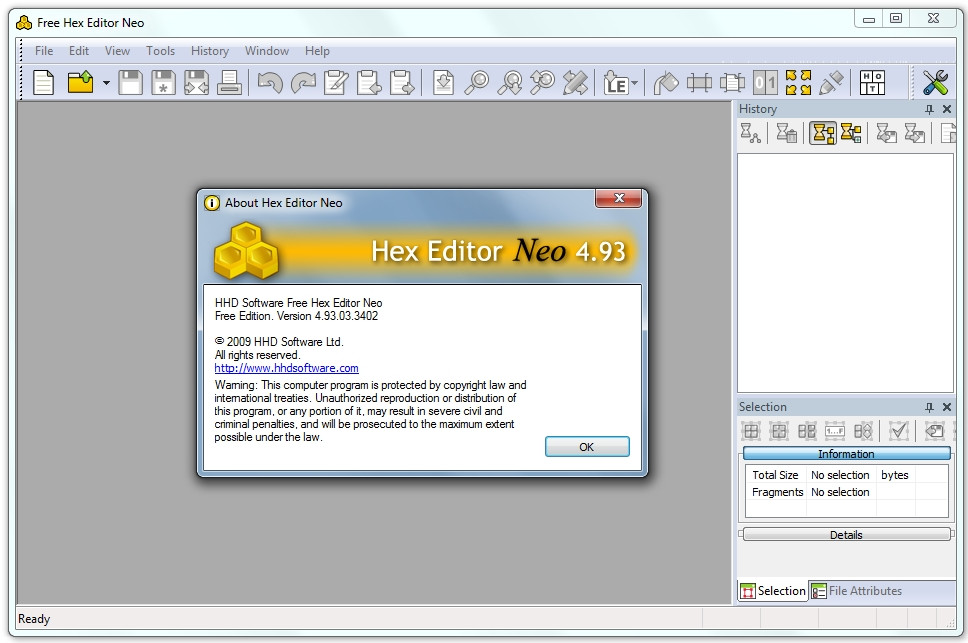Open the www.hhdsoftware.com link
This screenshot has width=968, height=643.
(286, 368)
